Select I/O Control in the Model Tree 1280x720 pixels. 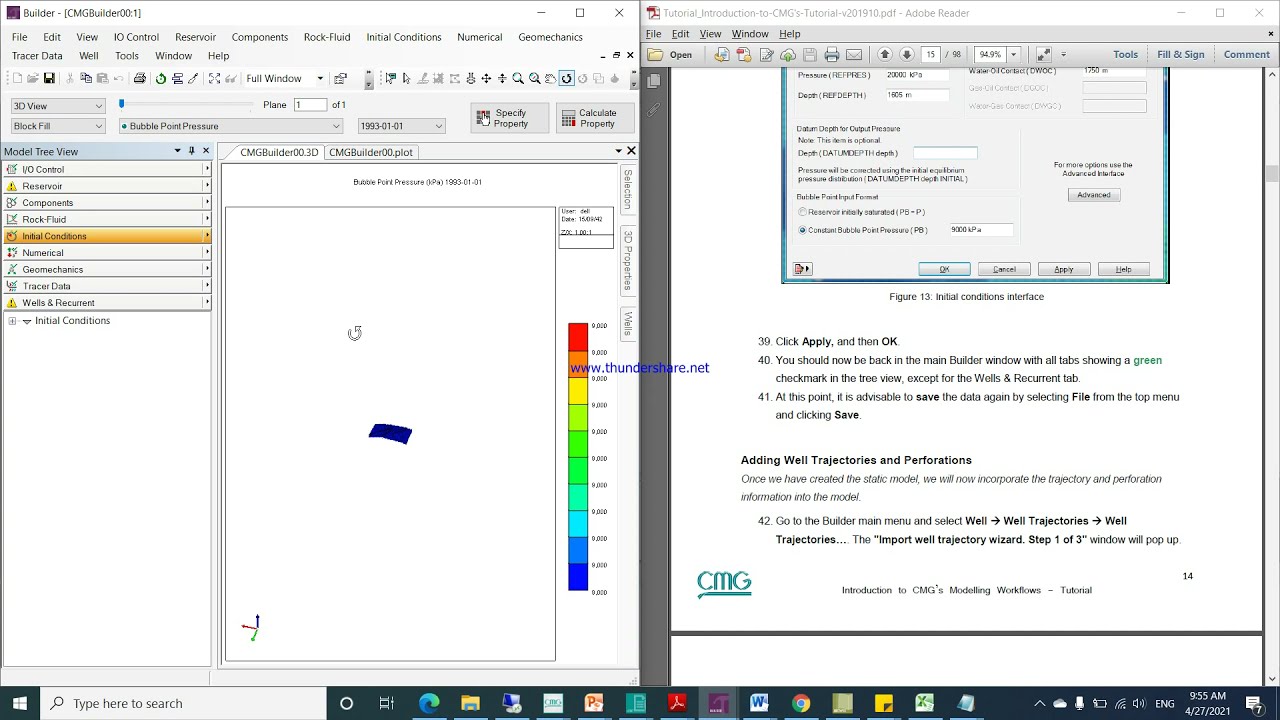[x=106, y=169]
